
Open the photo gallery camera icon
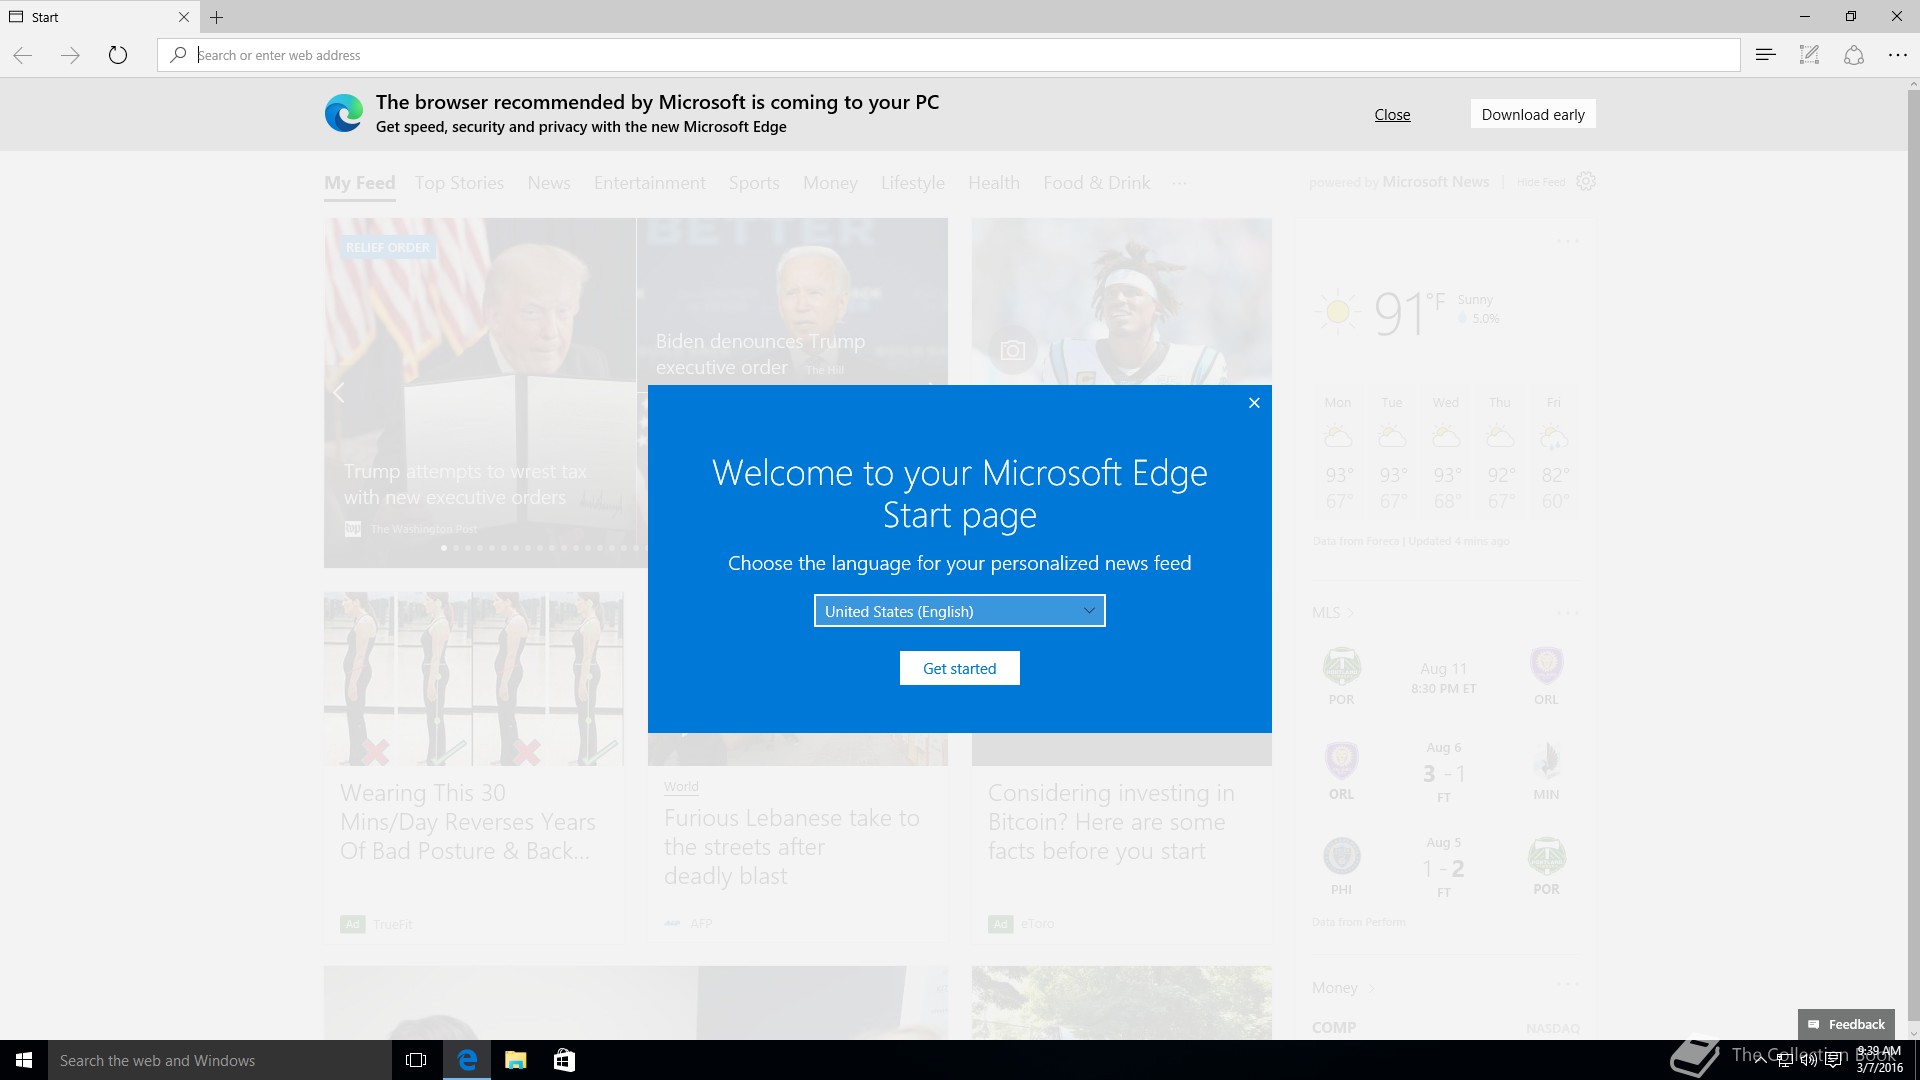[1013, 351]
